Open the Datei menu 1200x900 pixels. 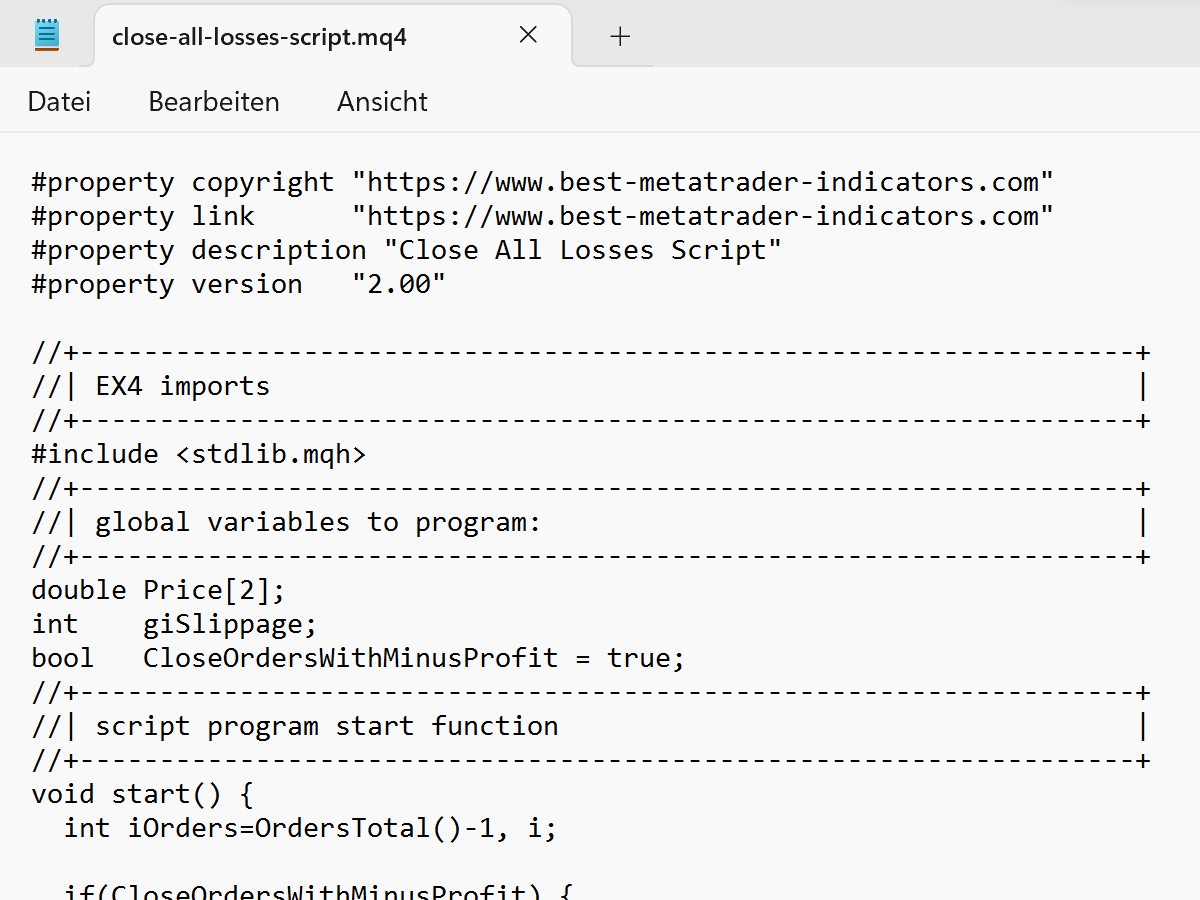(x=59, y=102)
